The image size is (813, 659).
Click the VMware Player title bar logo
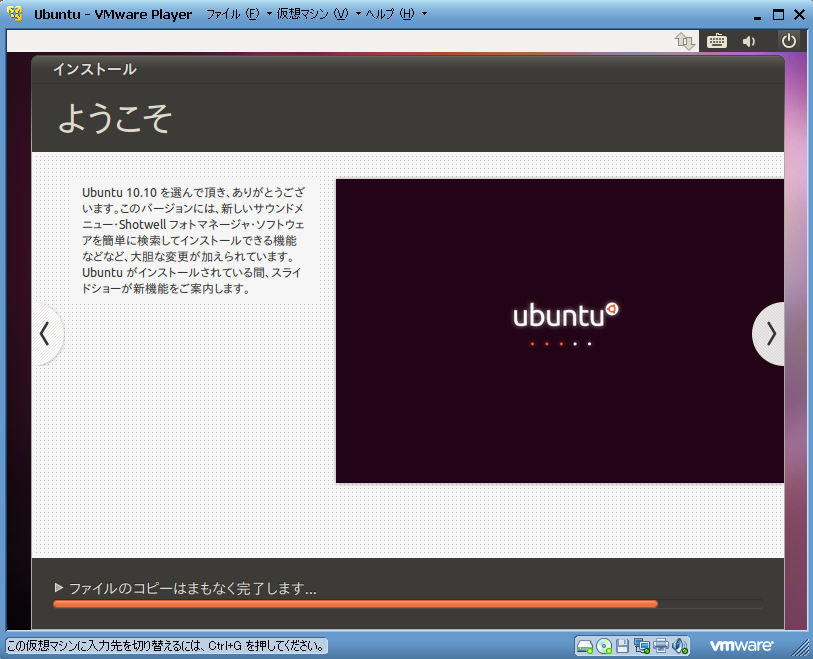(x=15, y=13)
